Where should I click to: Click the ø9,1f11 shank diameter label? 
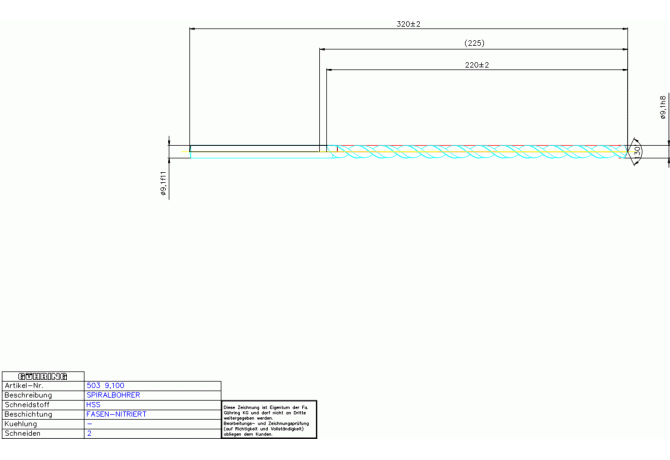(163, 183)
